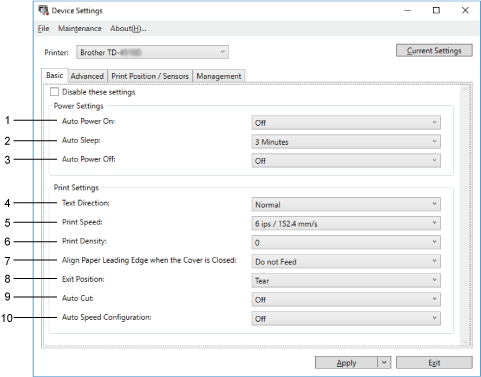481x377 pixels.
Task: Close the Device Settings window
Action: [465, 11]
